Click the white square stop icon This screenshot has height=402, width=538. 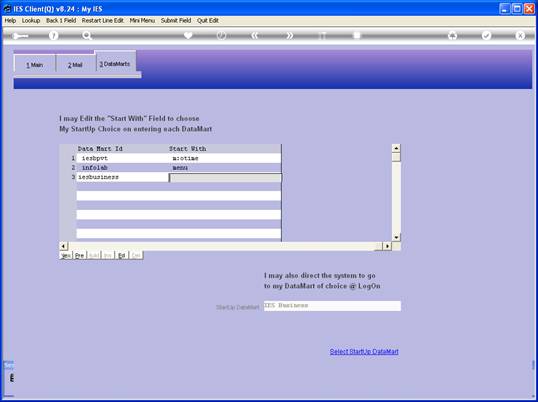click(x=357, y=35)
